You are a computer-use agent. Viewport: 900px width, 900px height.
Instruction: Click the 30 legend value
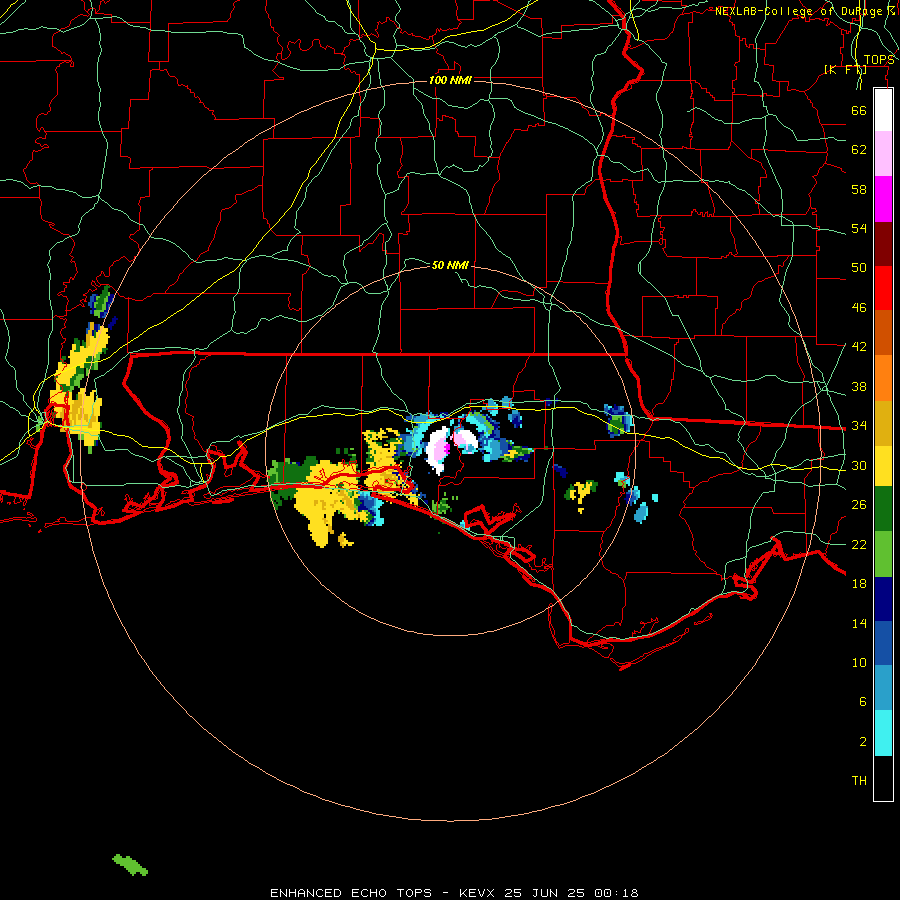859,465
